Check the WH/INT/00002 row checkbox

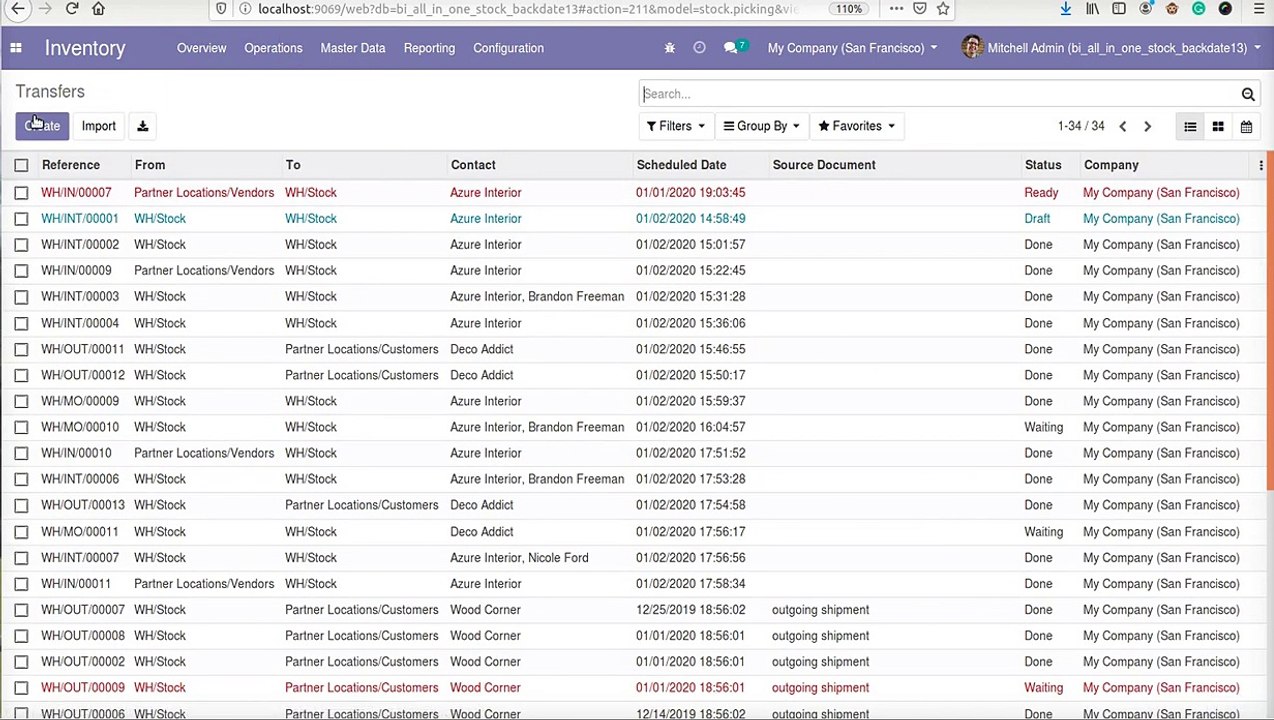click(21, 244)
